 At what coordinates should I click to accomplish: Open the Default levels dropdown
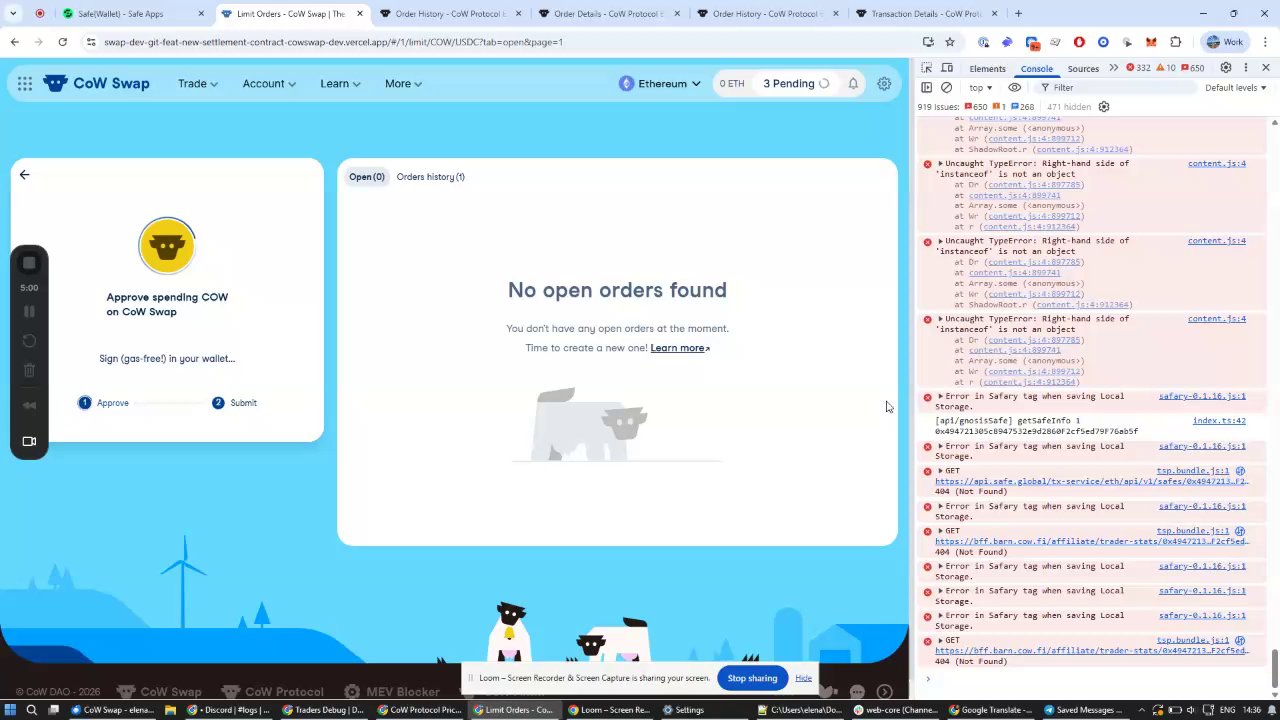(1236, 88)
